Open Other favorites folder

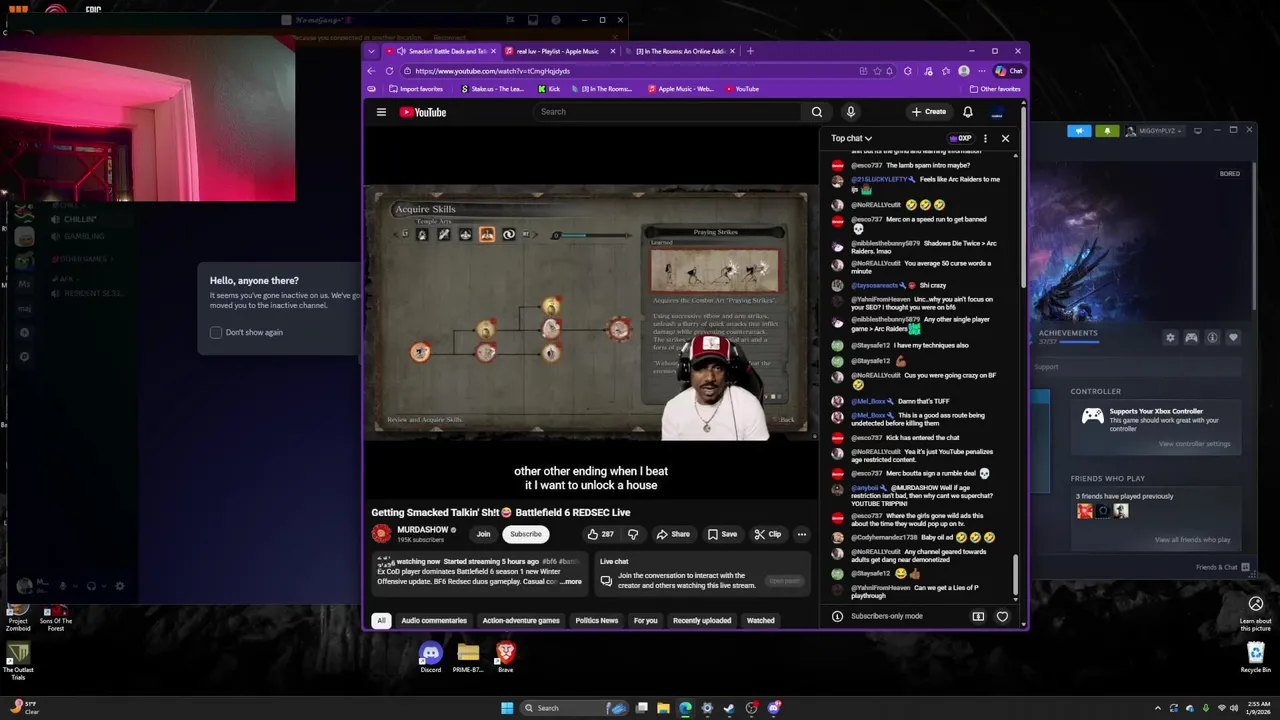point(995,89)
